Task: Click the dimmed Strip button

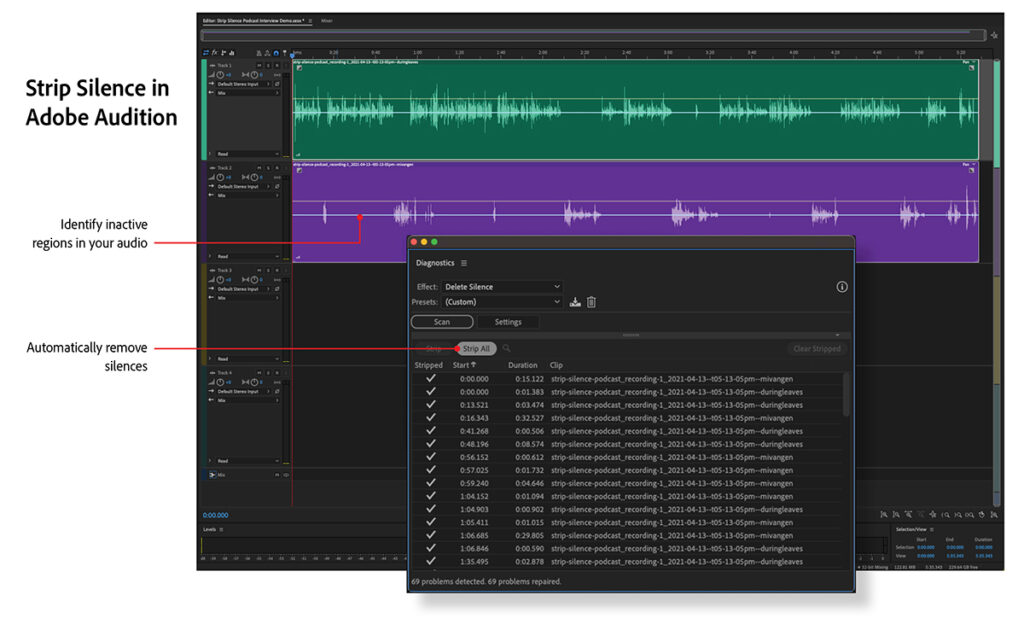Action: (434, 349)
